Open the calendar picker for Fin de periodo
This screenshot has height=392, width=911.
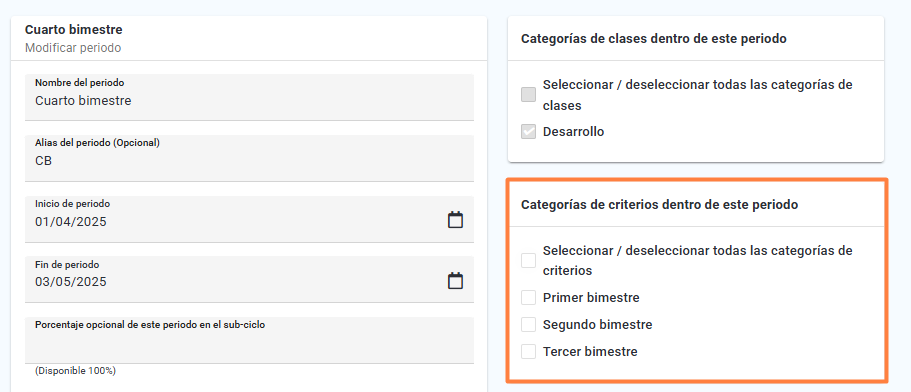(456, 280)
